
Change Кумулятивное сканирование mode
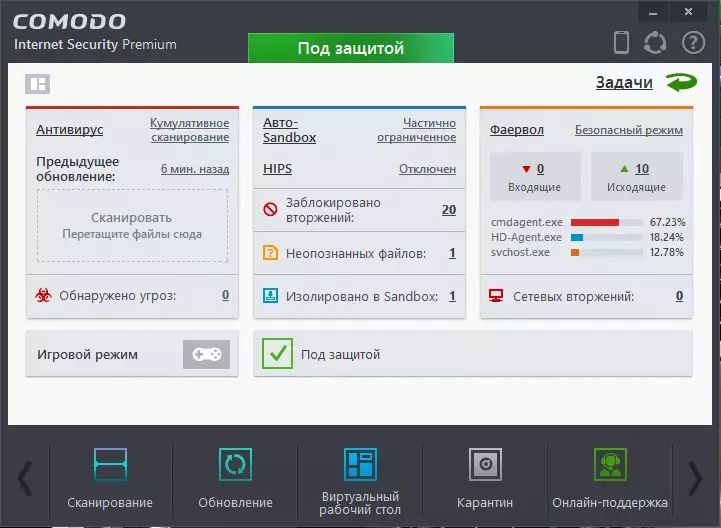[x=189, y=130]
